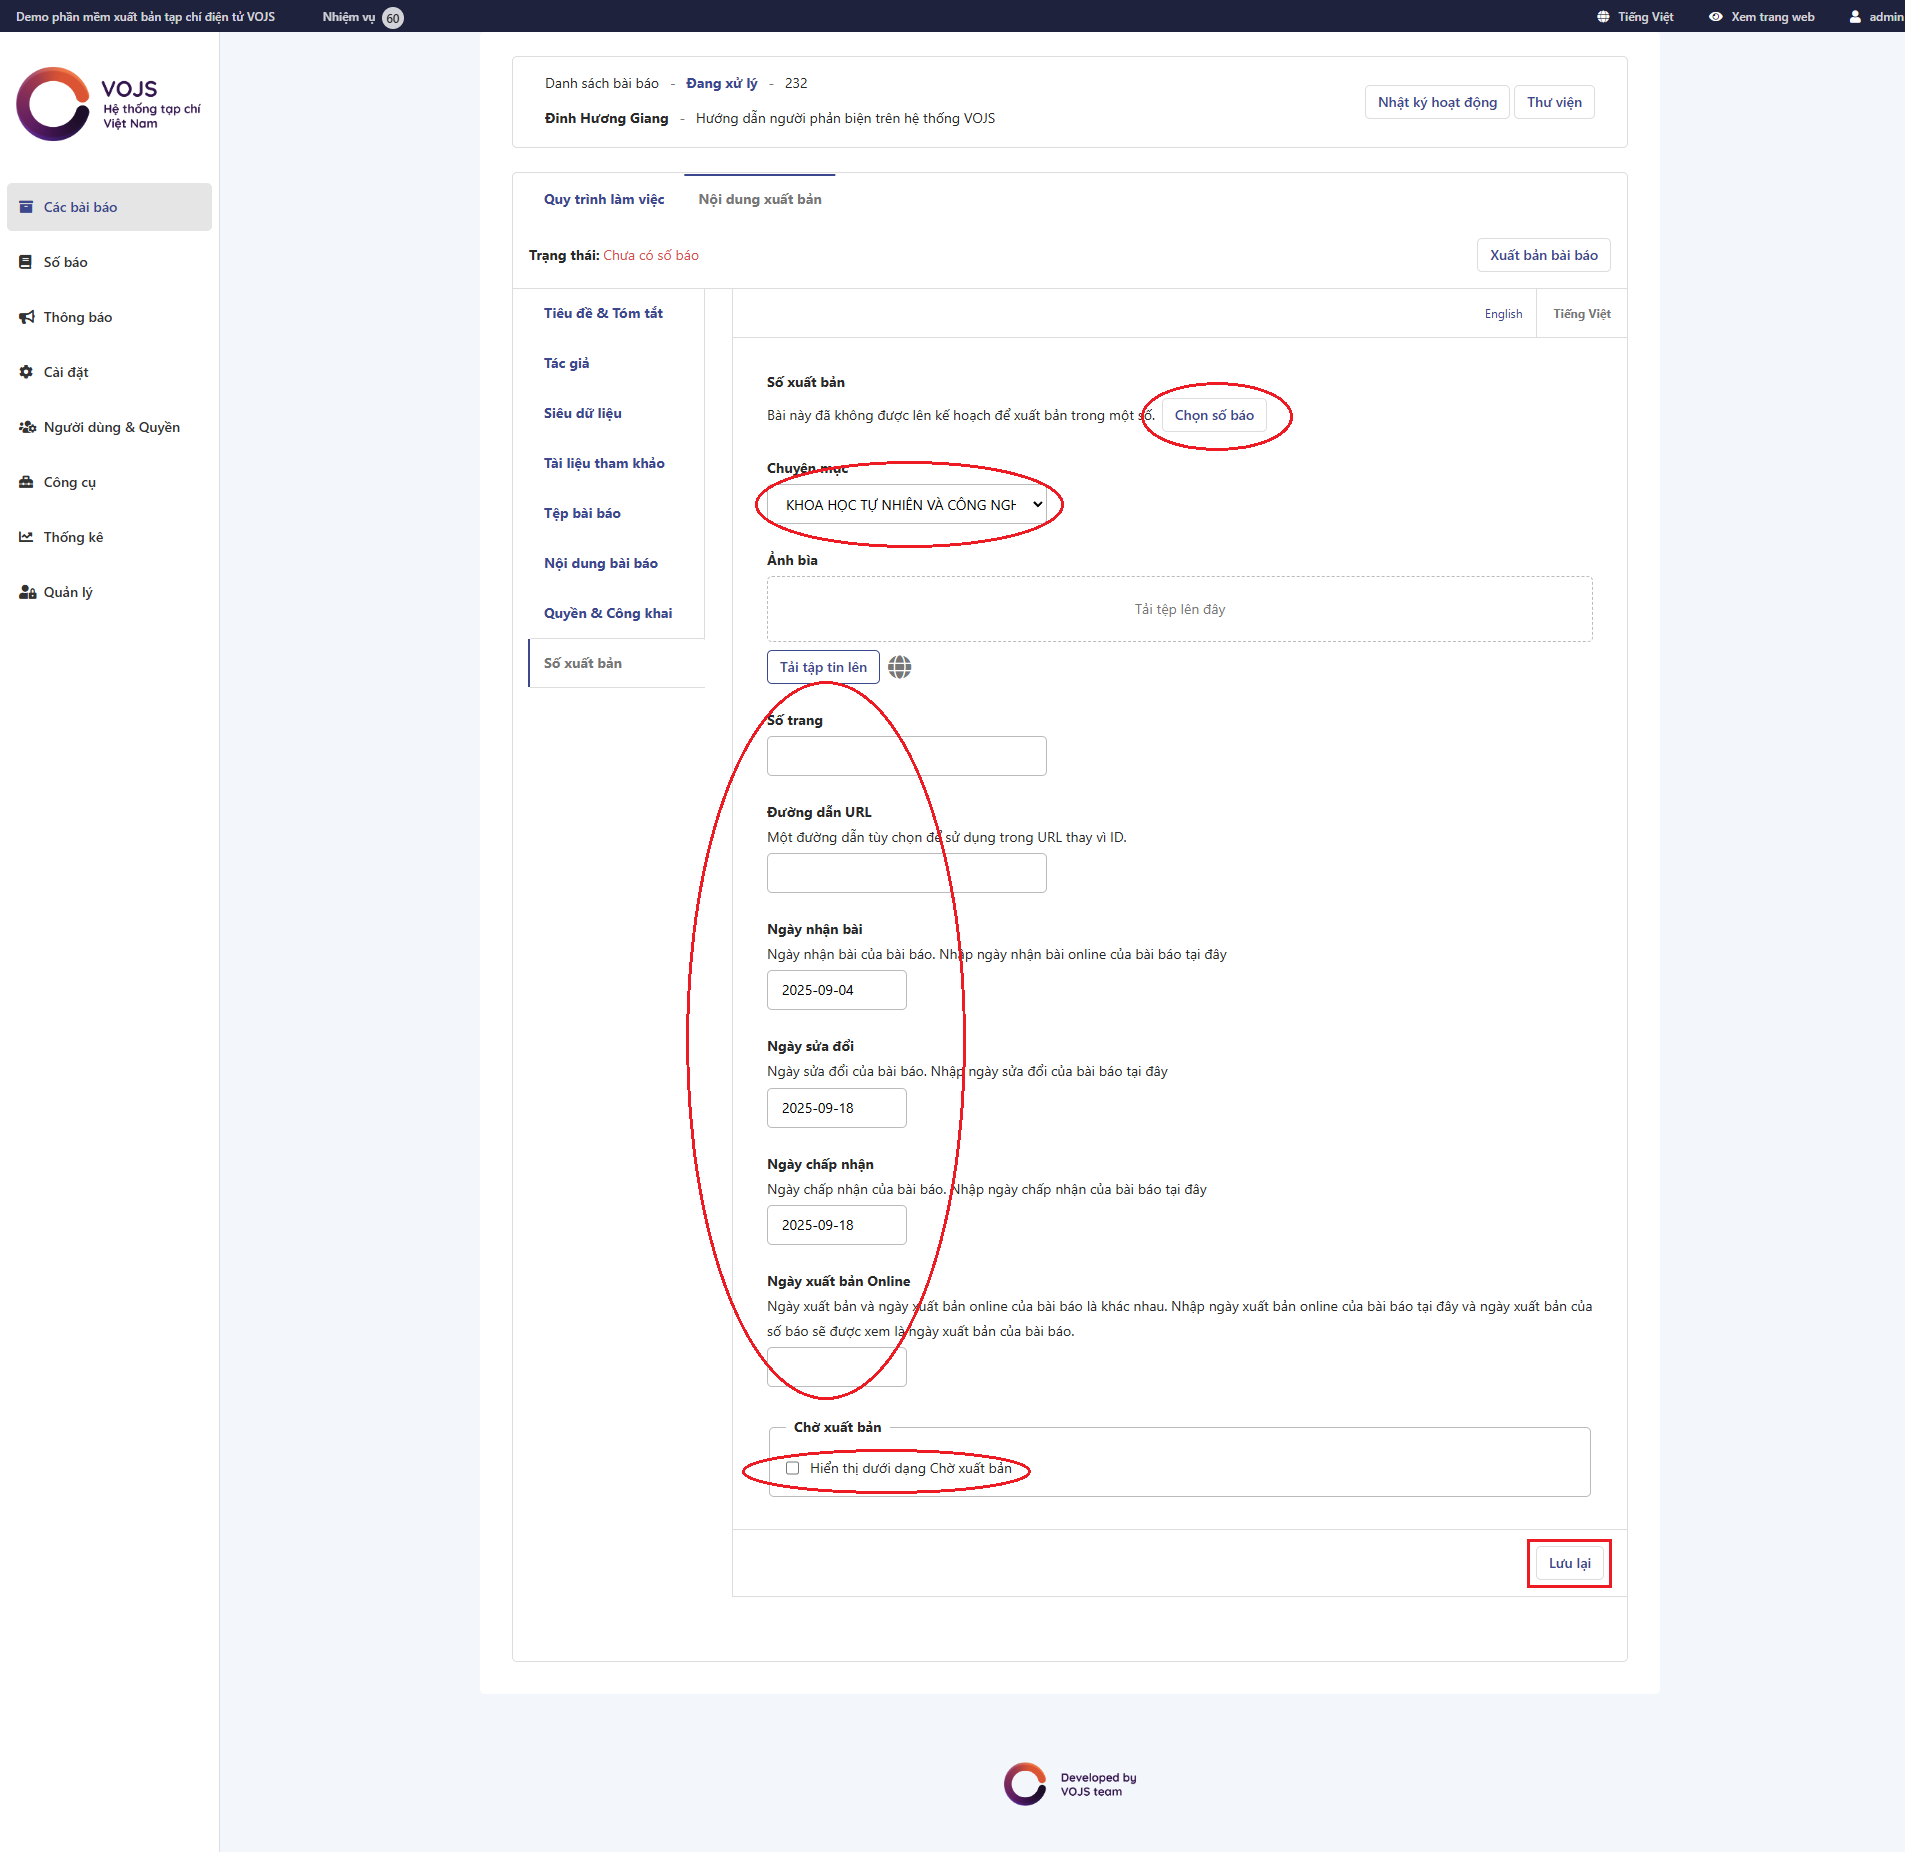Click the Thống kê chart icon
Image resolution: width=1905 pixels, height=1852 pixels.
click(26, 537)
